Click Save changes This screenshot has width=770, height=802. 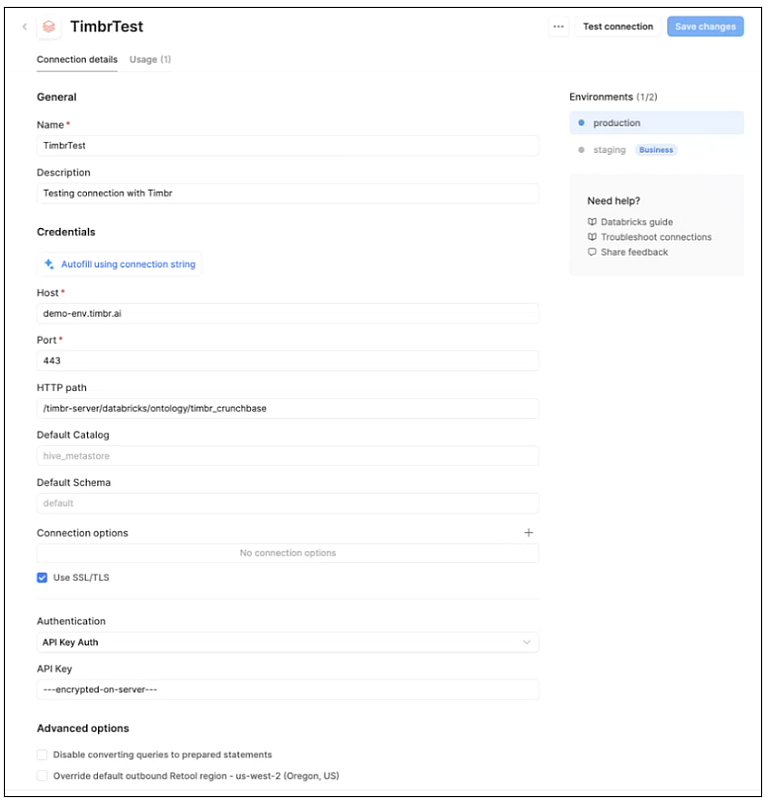coord(704,27)
